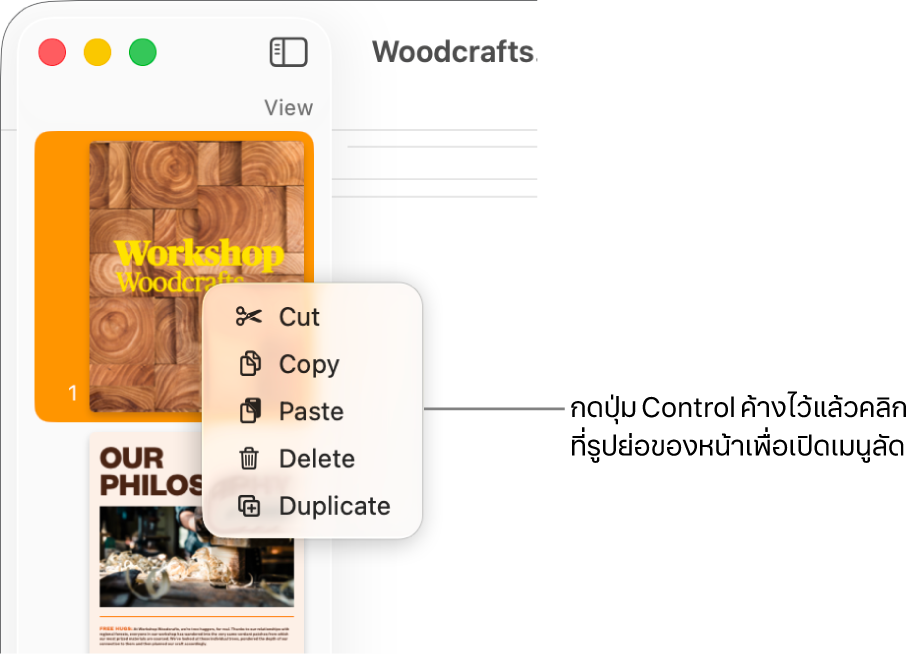Click the red close window button

point(52,52)
